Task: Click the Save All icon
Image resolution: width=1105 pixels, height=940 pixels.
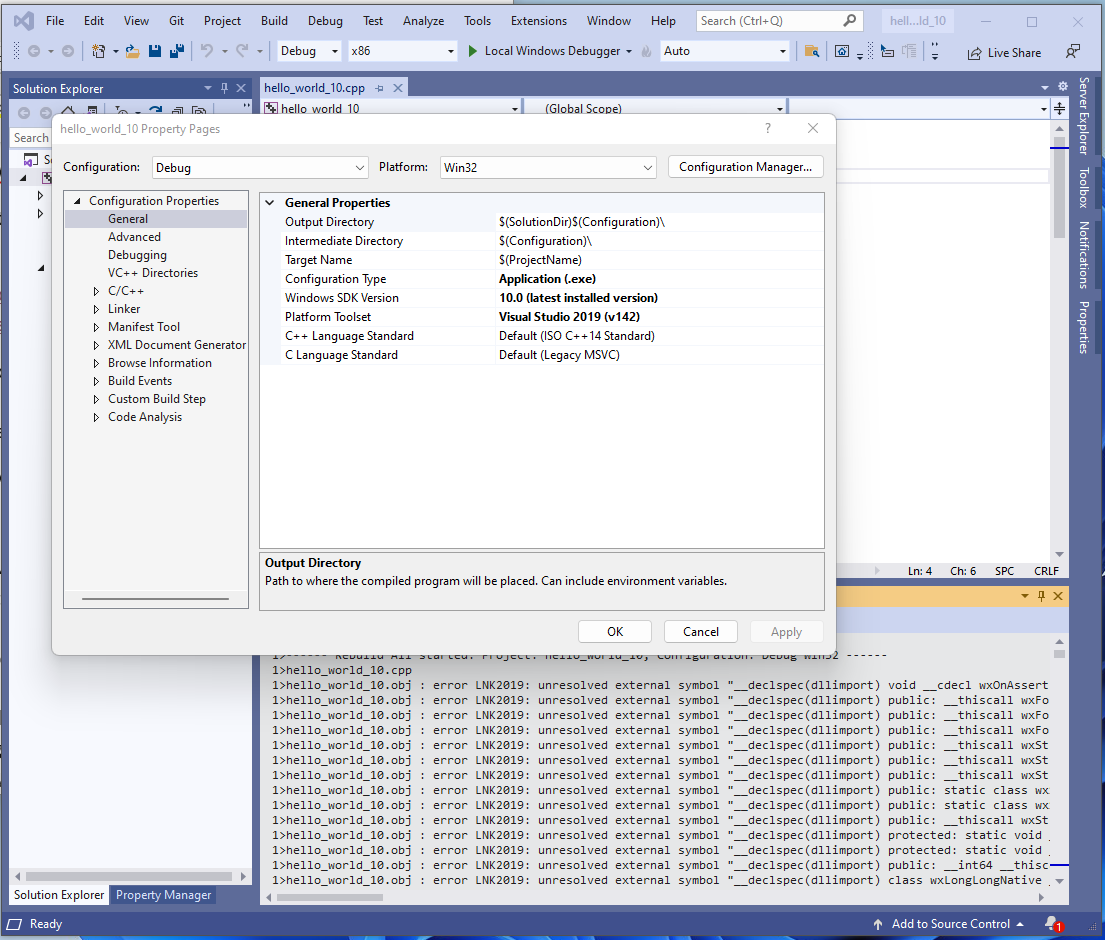Action: (177, 51)
